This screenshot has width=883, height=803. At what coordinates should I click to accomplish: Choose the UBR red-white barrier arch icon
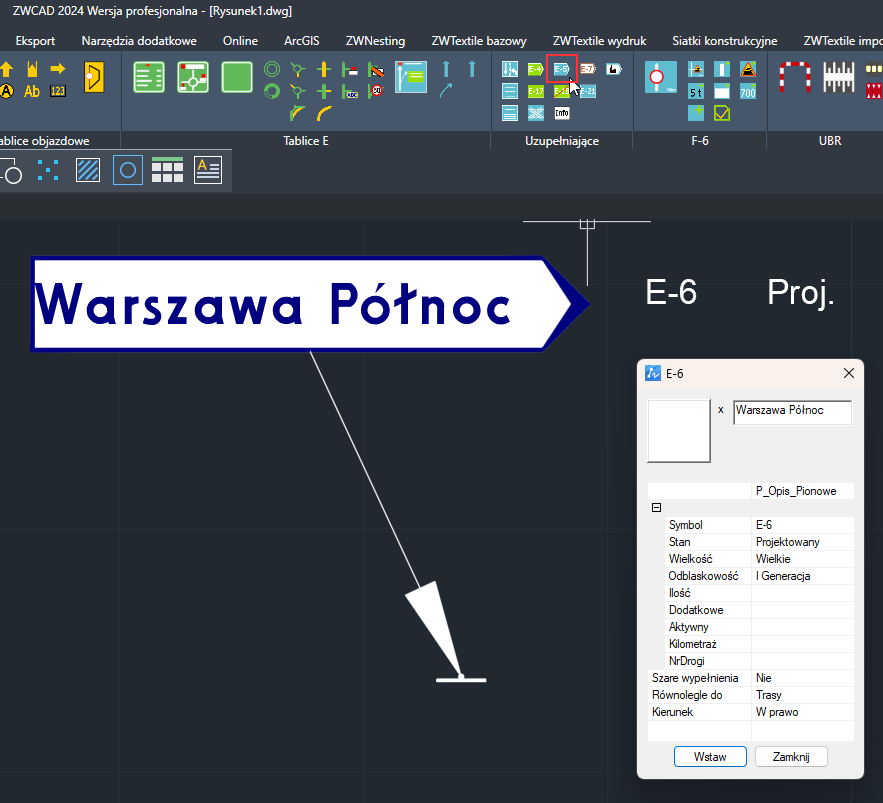pos(794,78)
